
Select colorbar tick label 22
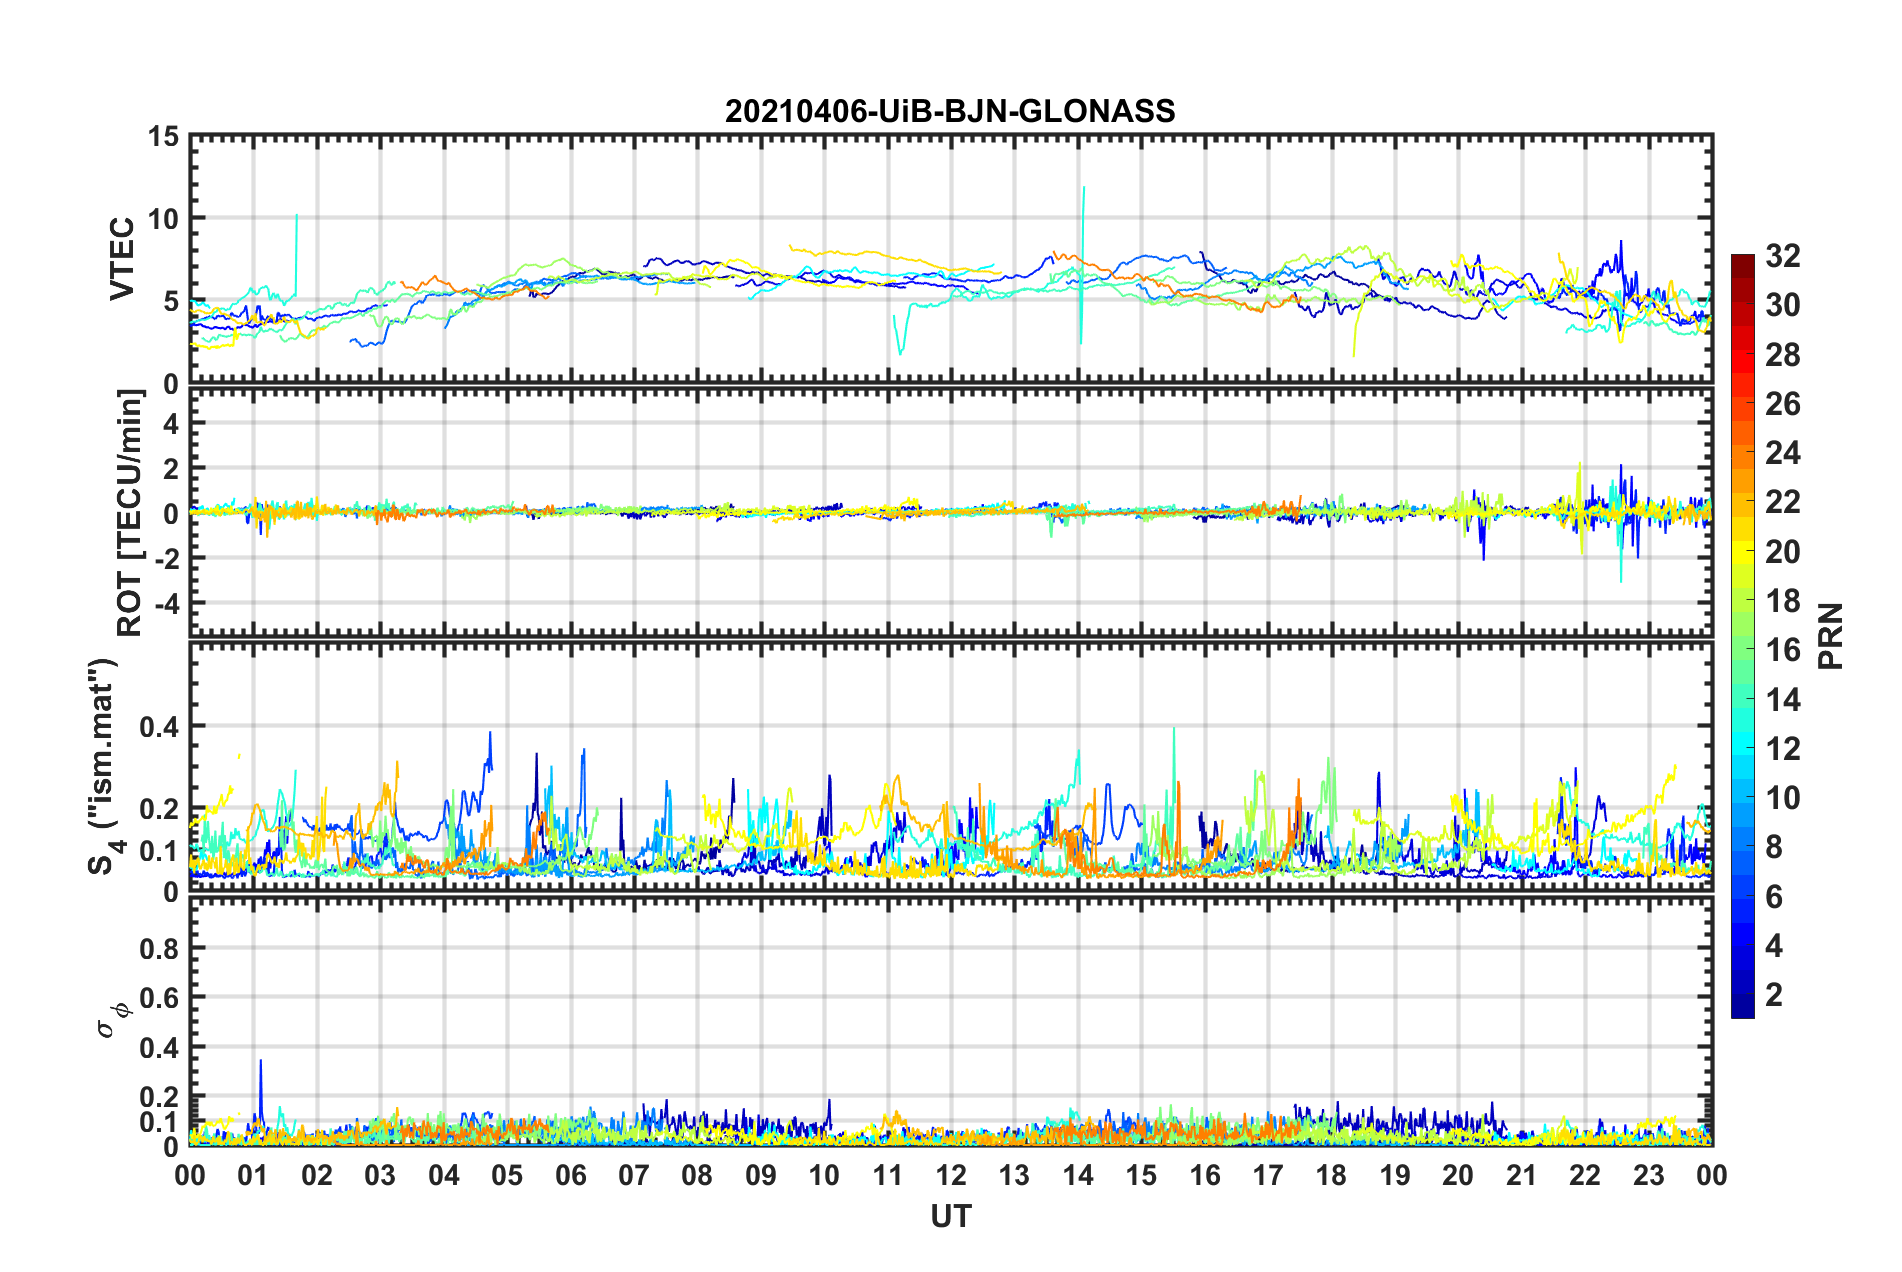(1783, 502)
